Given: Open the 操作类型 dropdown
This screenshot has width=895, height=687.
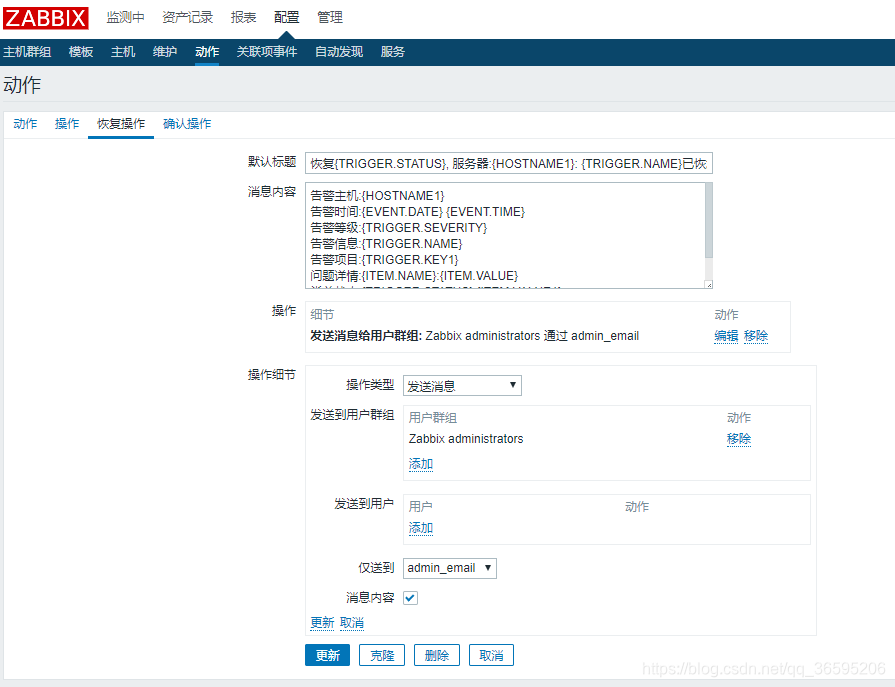Looking at the screenshot, I should tap(462, 386).
